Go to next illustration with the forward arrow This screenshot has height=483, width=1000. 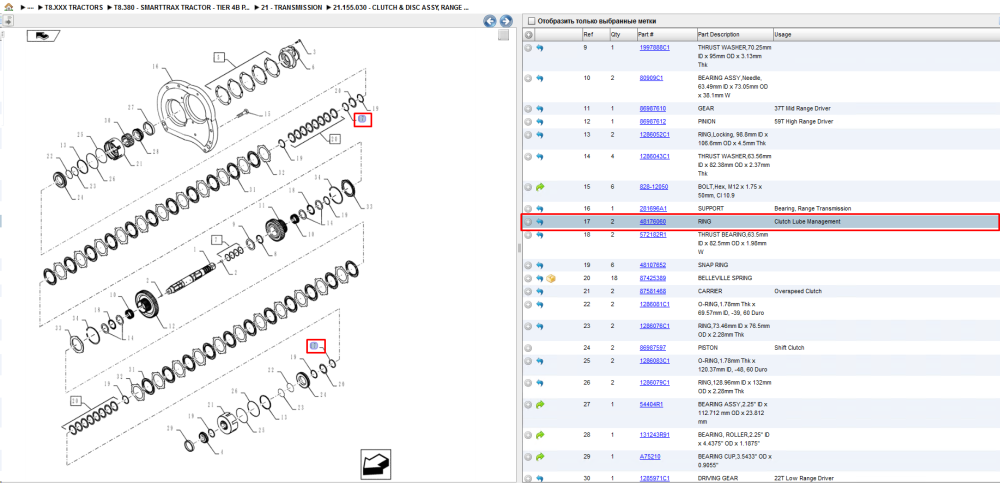[x=505, y=21]
